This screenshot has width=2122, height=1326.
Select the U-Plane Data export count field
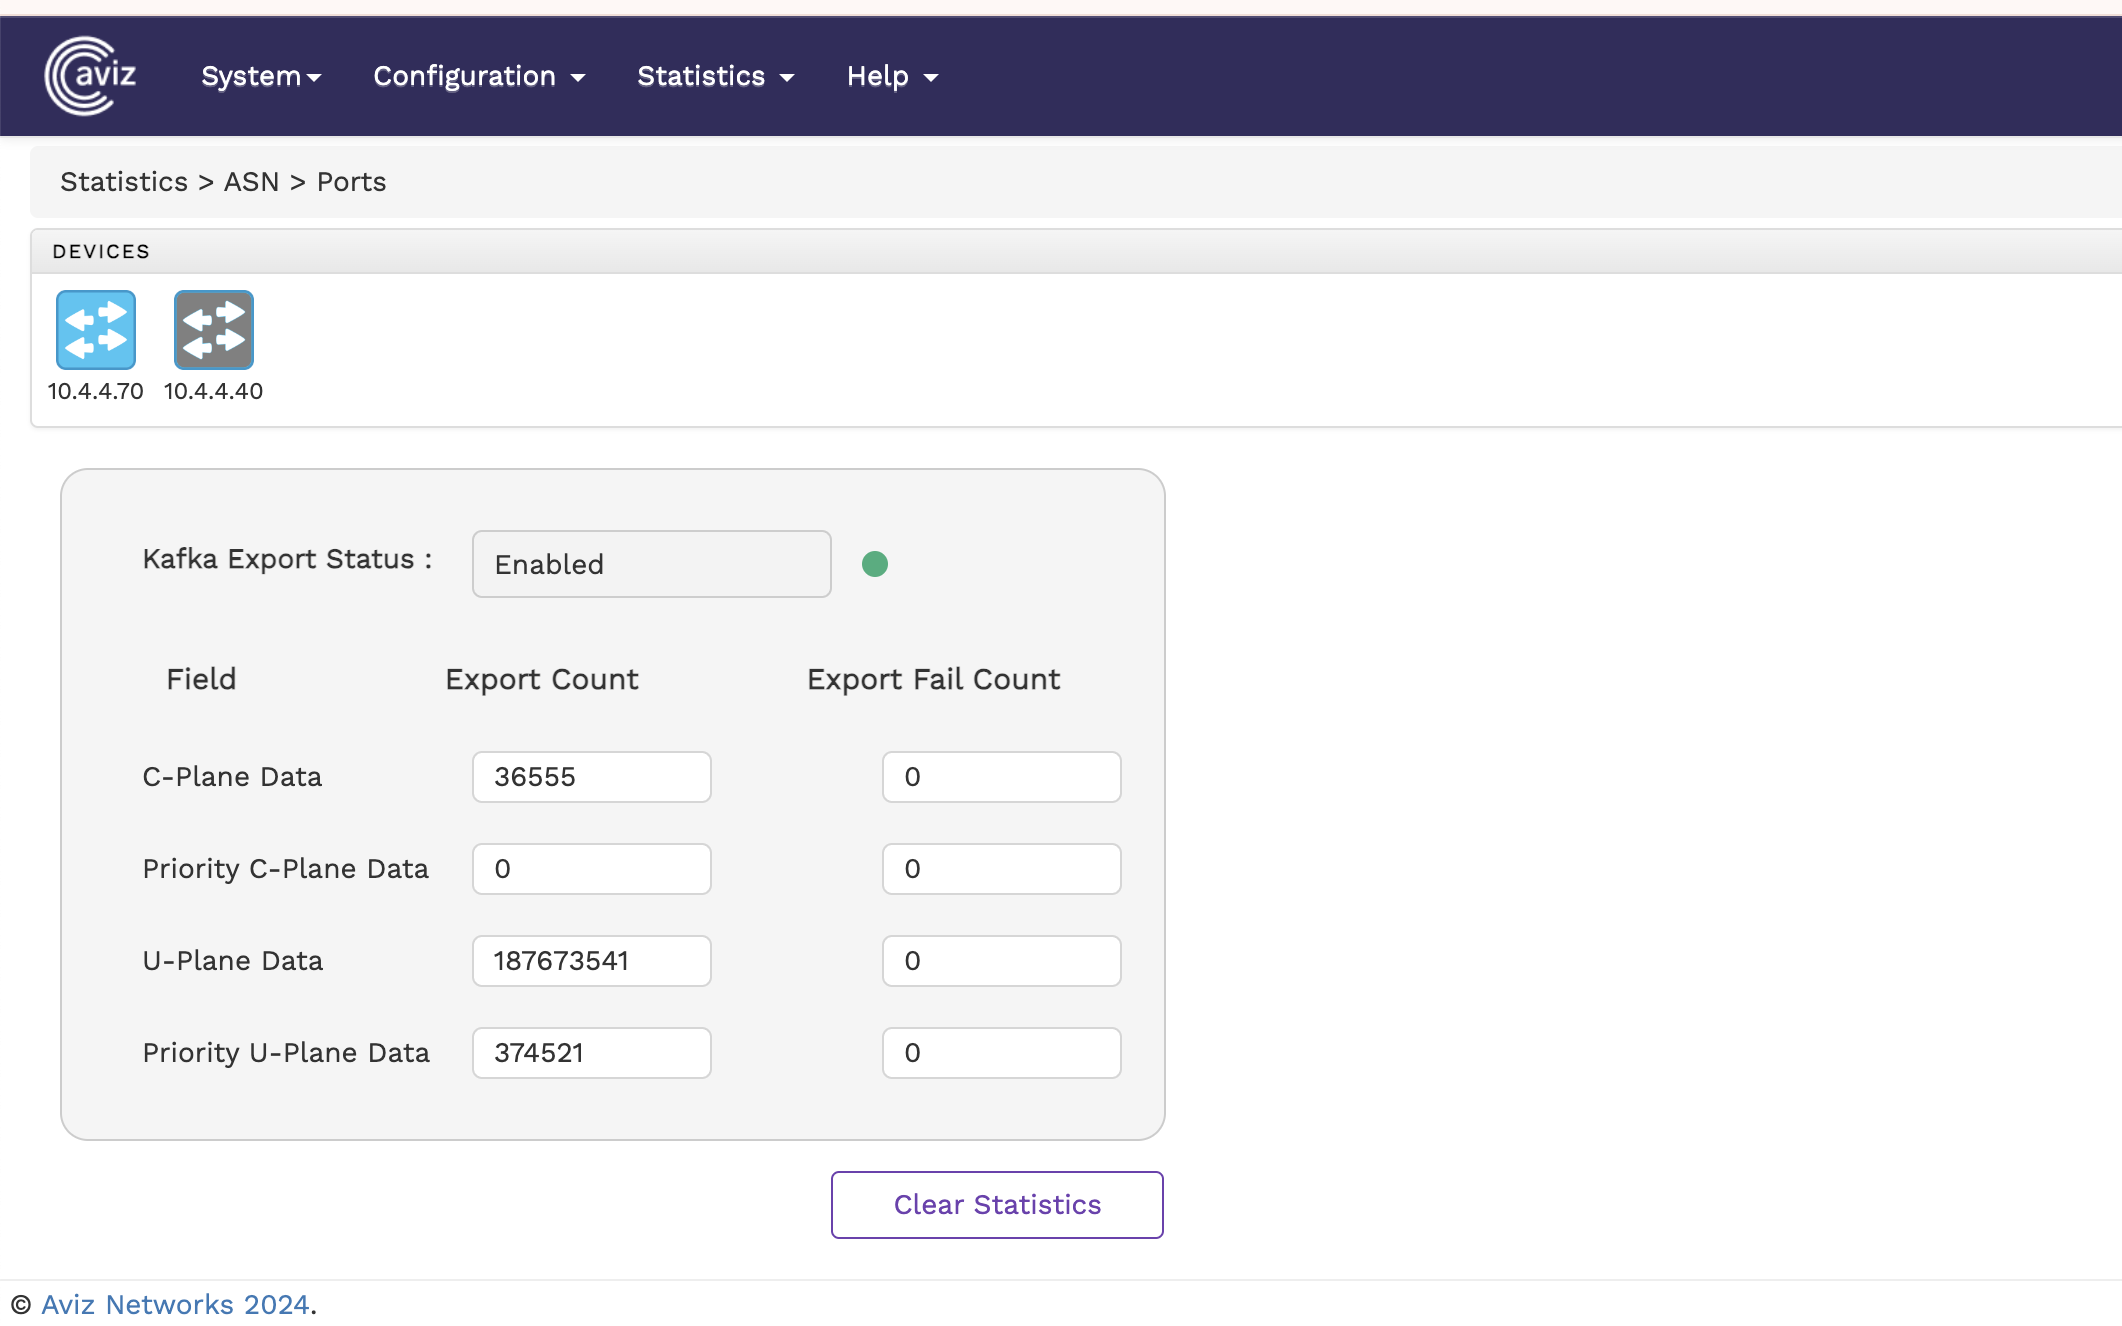(x=591, y=961)
